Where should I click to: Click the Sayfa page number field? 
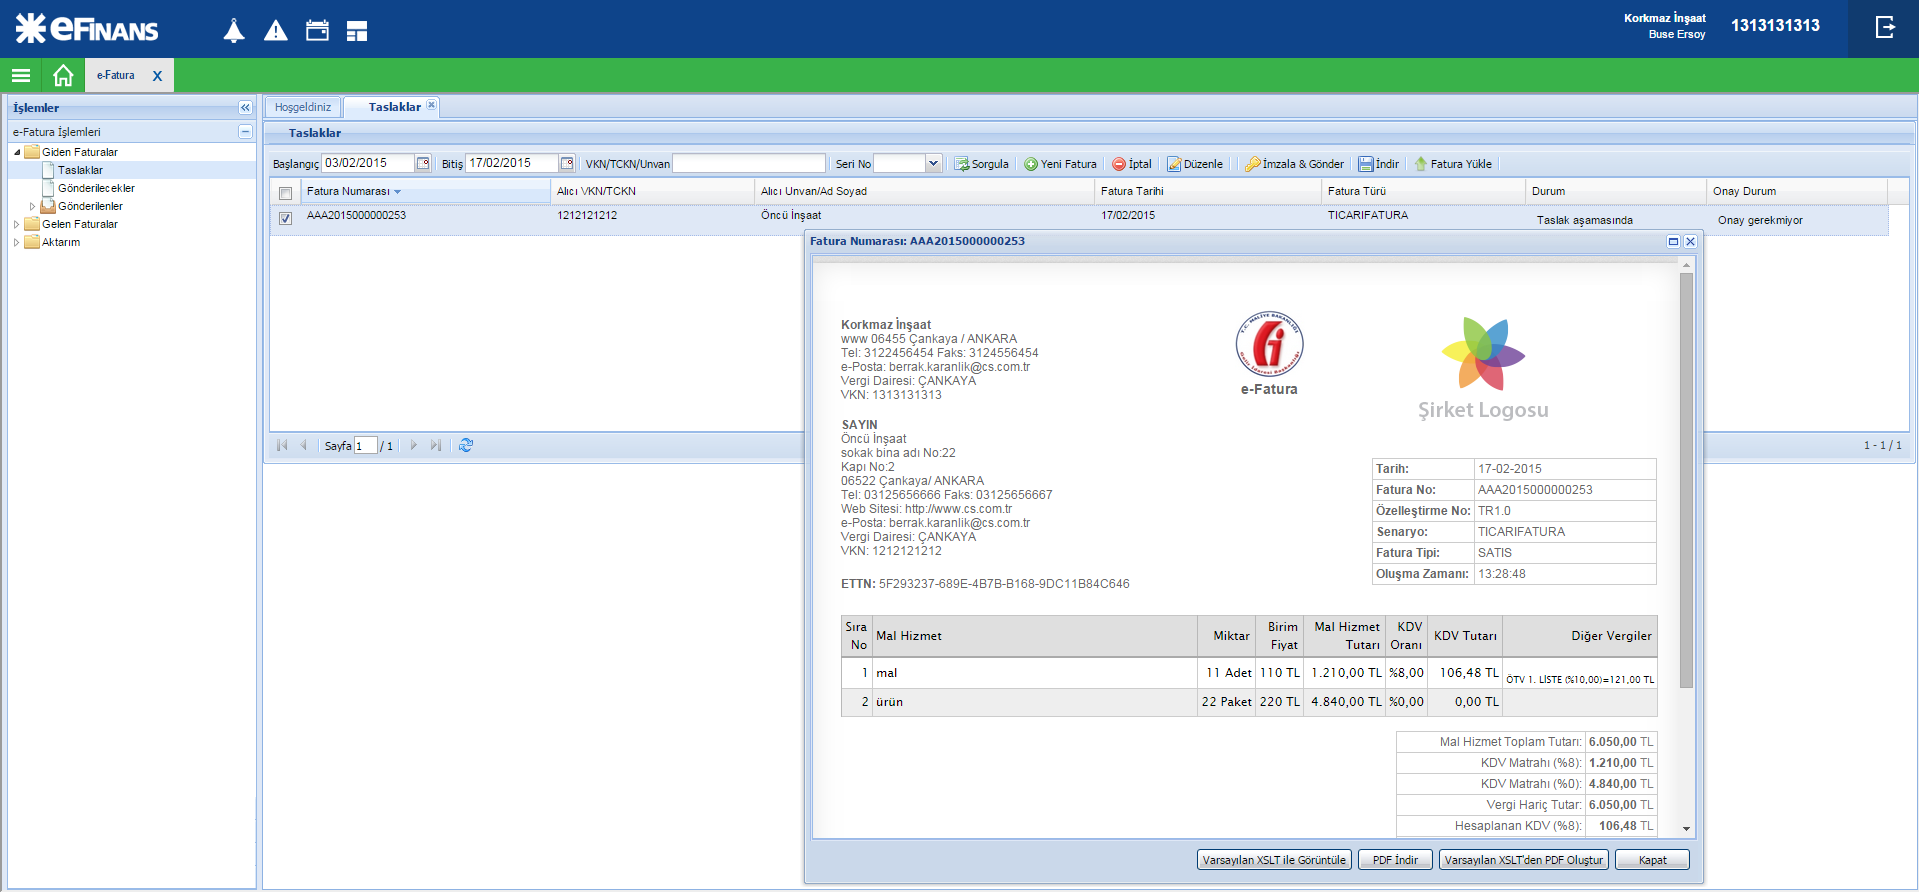[x=366, y=446]
